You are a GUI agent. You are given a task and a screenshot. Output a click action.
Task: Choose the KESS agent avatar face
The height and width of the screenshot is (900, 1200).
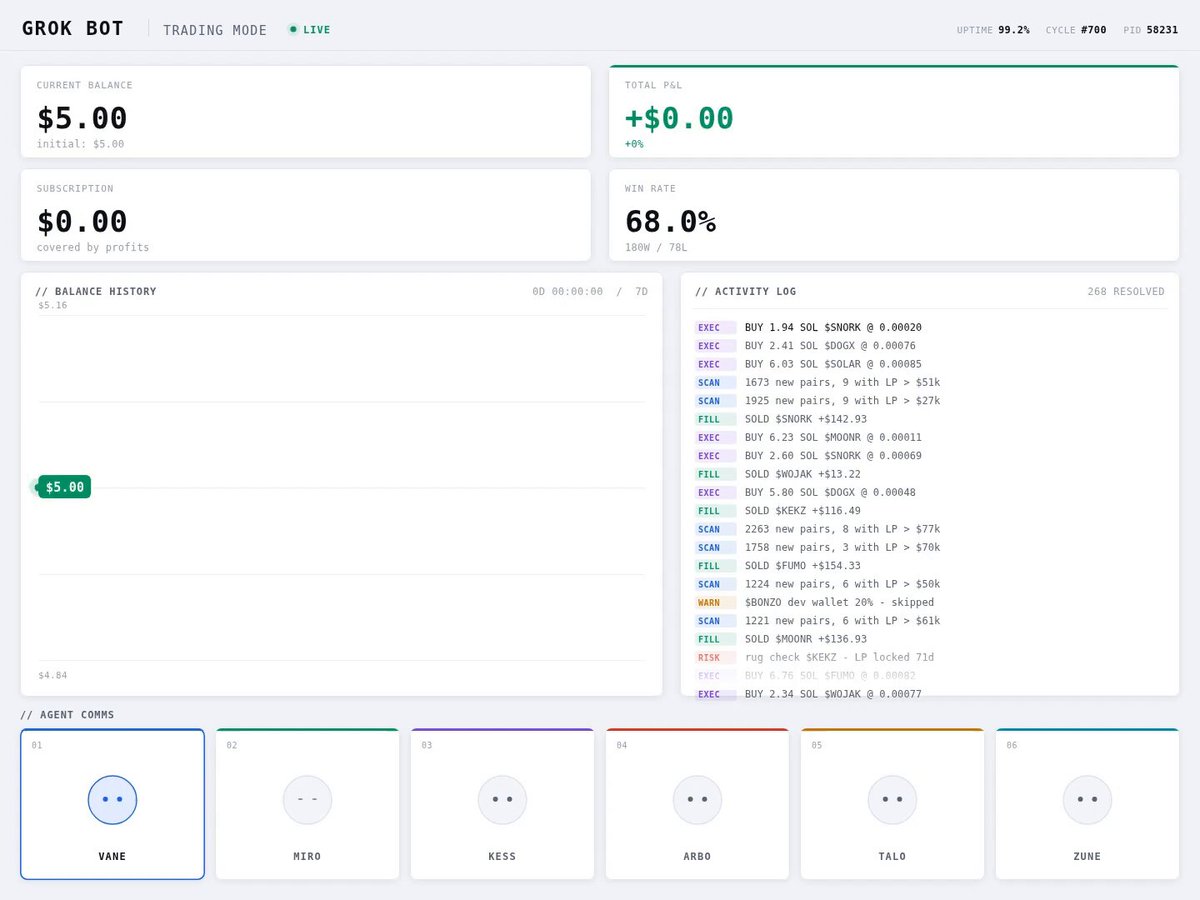(502, 800)
